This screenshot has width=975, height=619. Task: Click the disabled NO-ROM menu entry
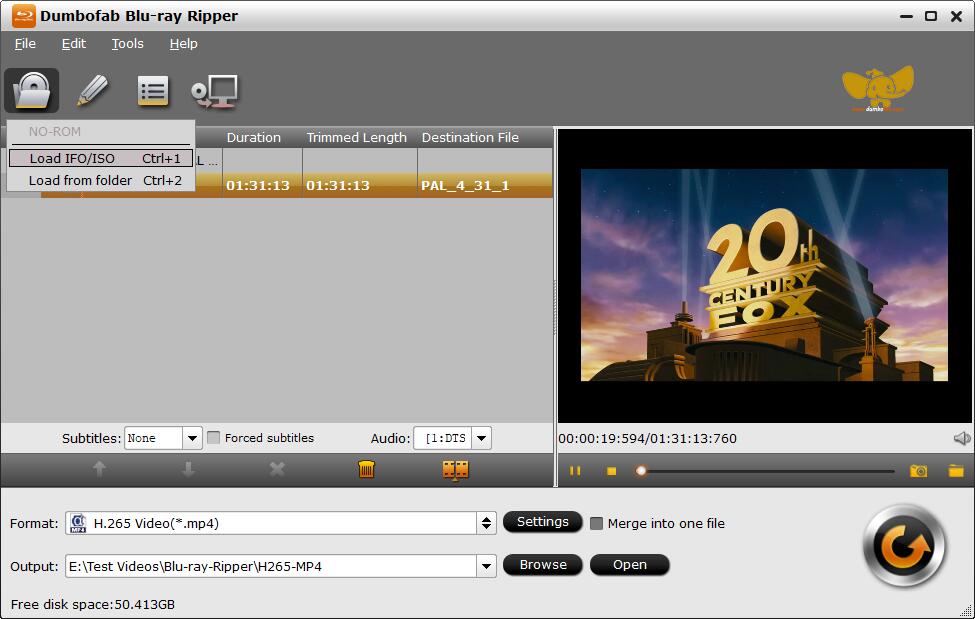pos(55,132)
